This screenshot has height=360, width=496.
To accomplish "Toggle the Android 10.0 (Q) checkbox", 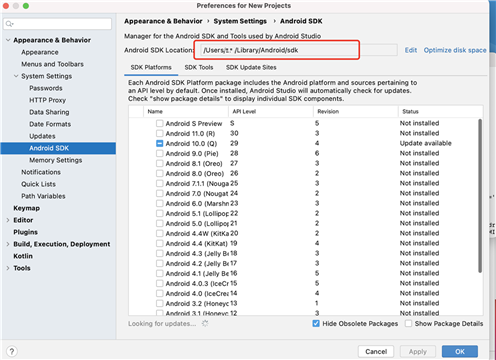I will (x=160, y=143).
